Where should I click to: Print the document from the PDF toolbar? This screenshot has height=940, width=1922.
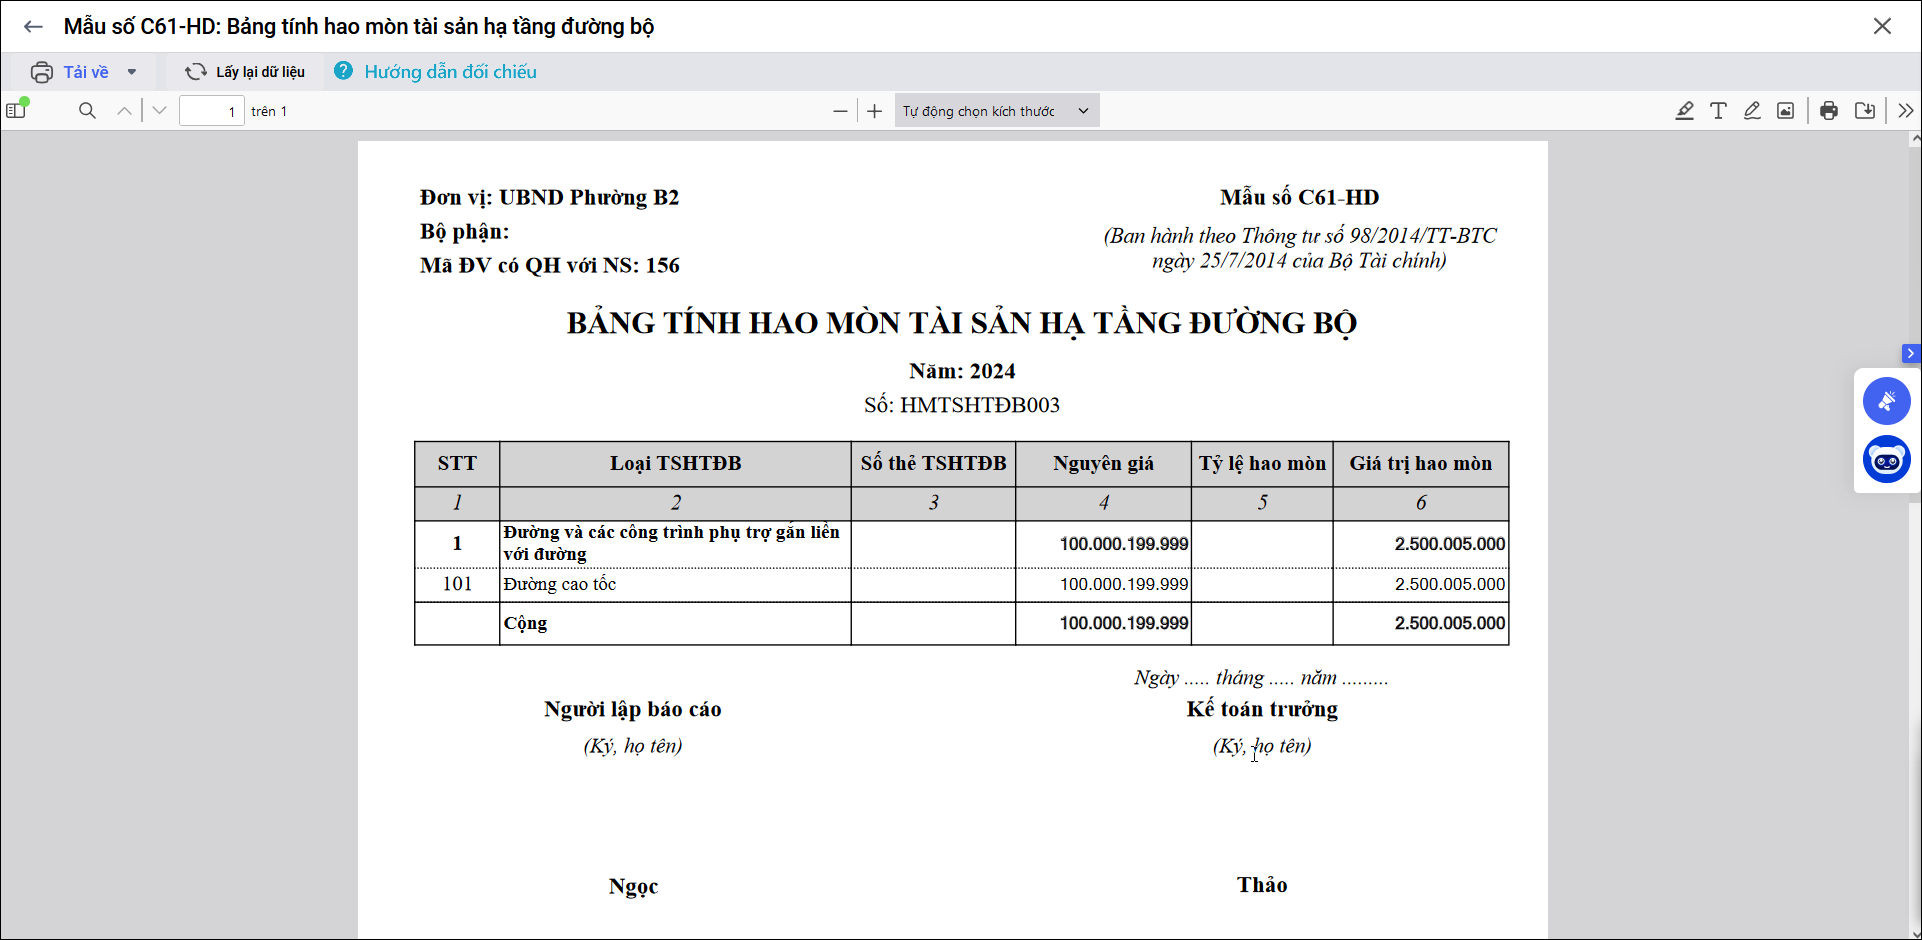pos(1829,111)
